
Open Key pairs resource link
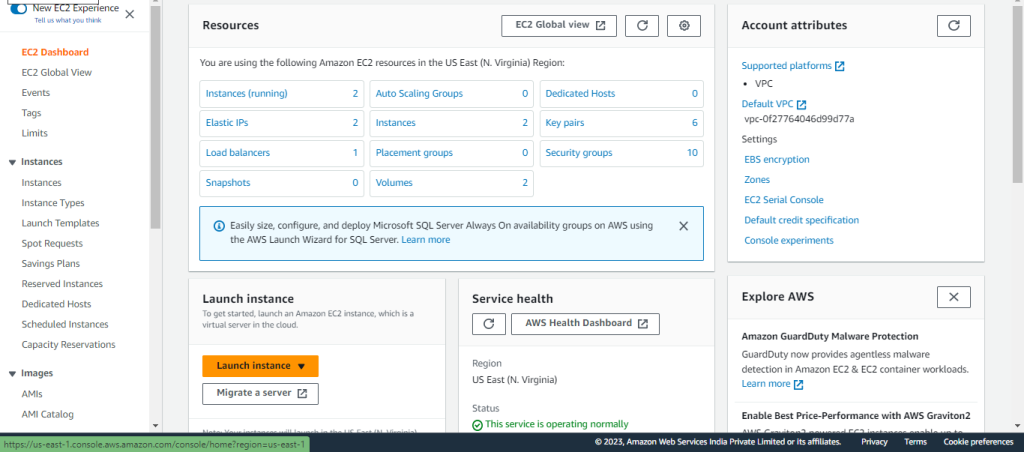(565, 123)
